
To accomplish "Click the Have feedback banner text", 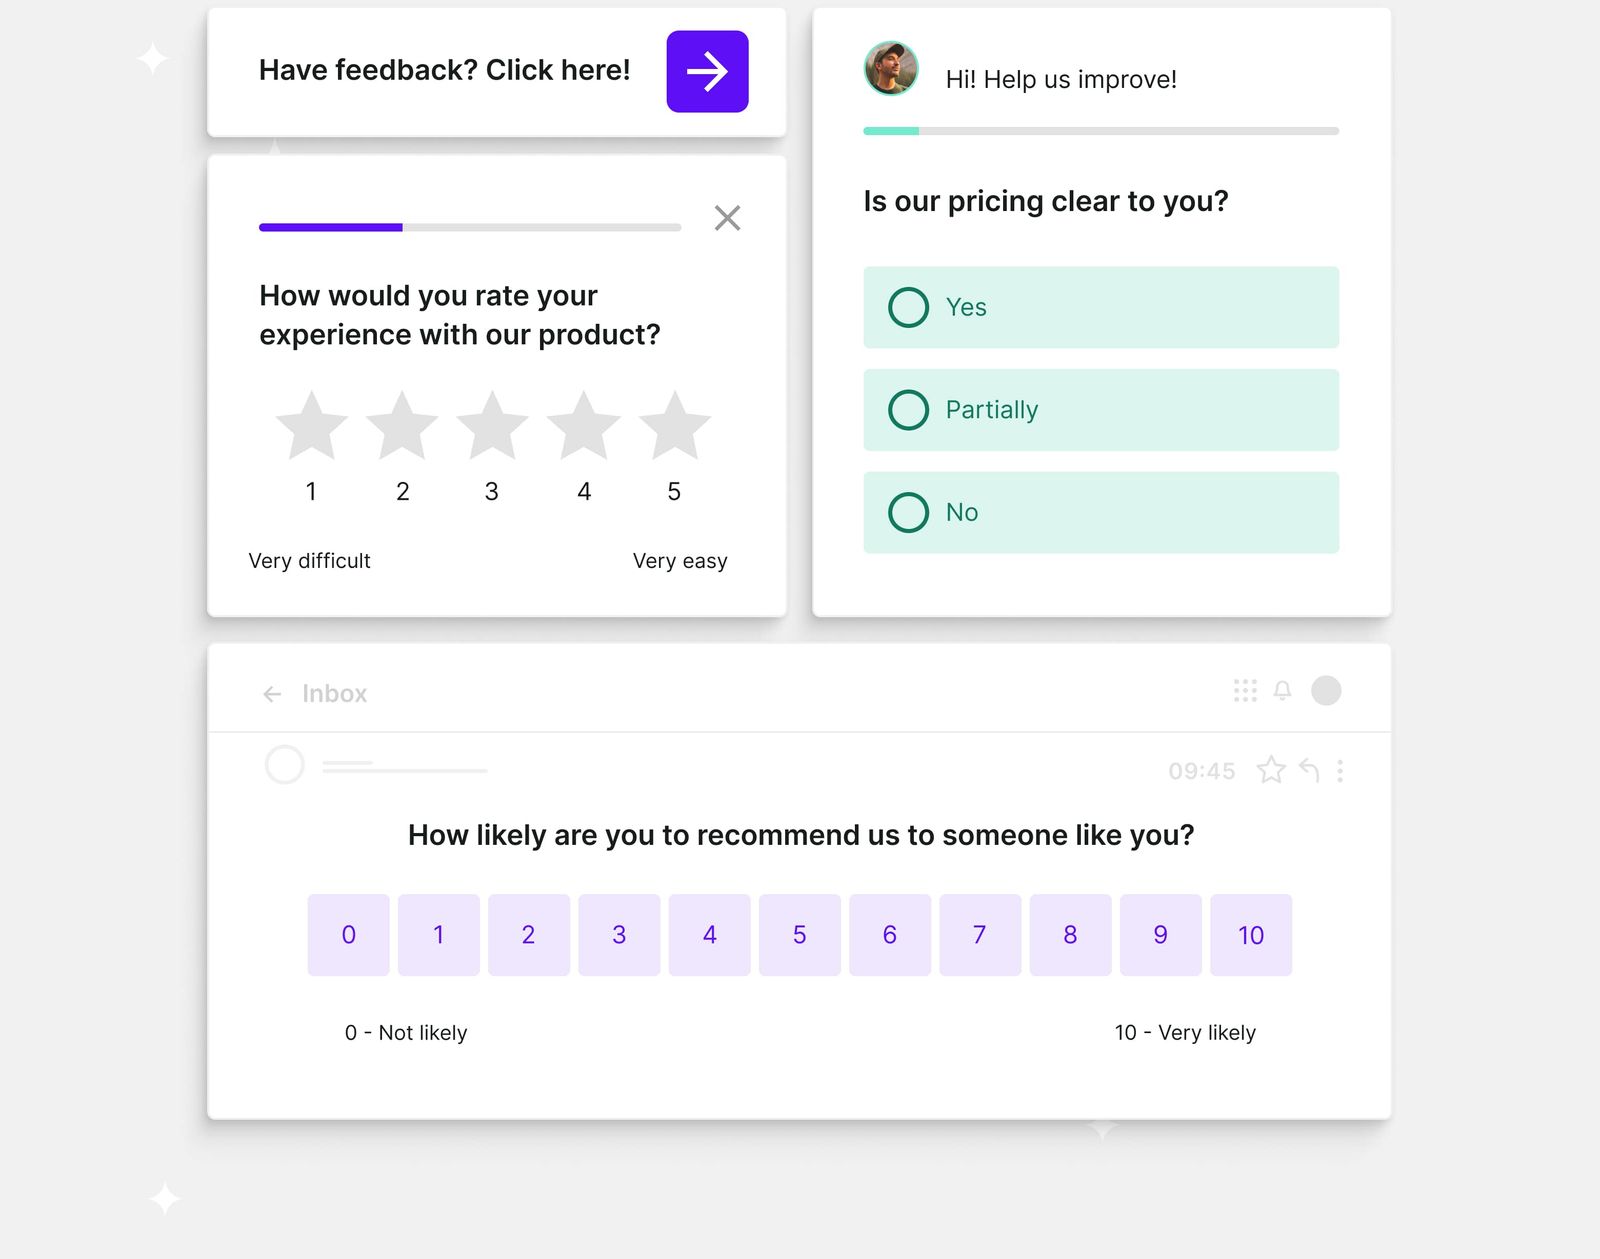I will [444, 70].
